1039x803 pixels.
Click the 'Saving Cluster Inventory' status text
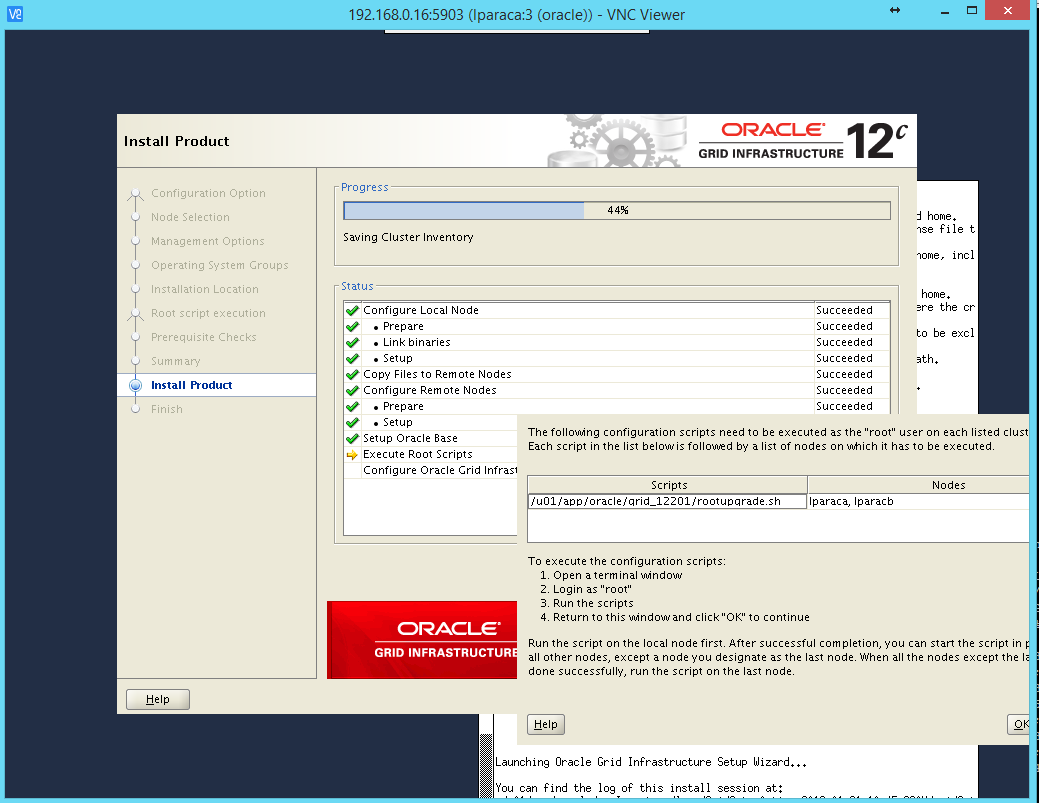[x=408, y=237]
